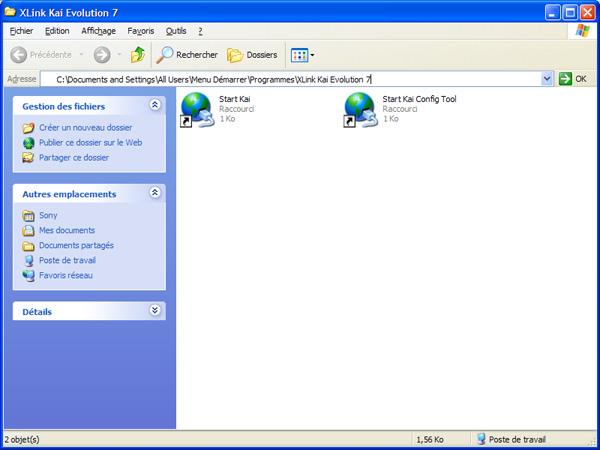Click Partager ce dossier link

[x=74, y=157]
